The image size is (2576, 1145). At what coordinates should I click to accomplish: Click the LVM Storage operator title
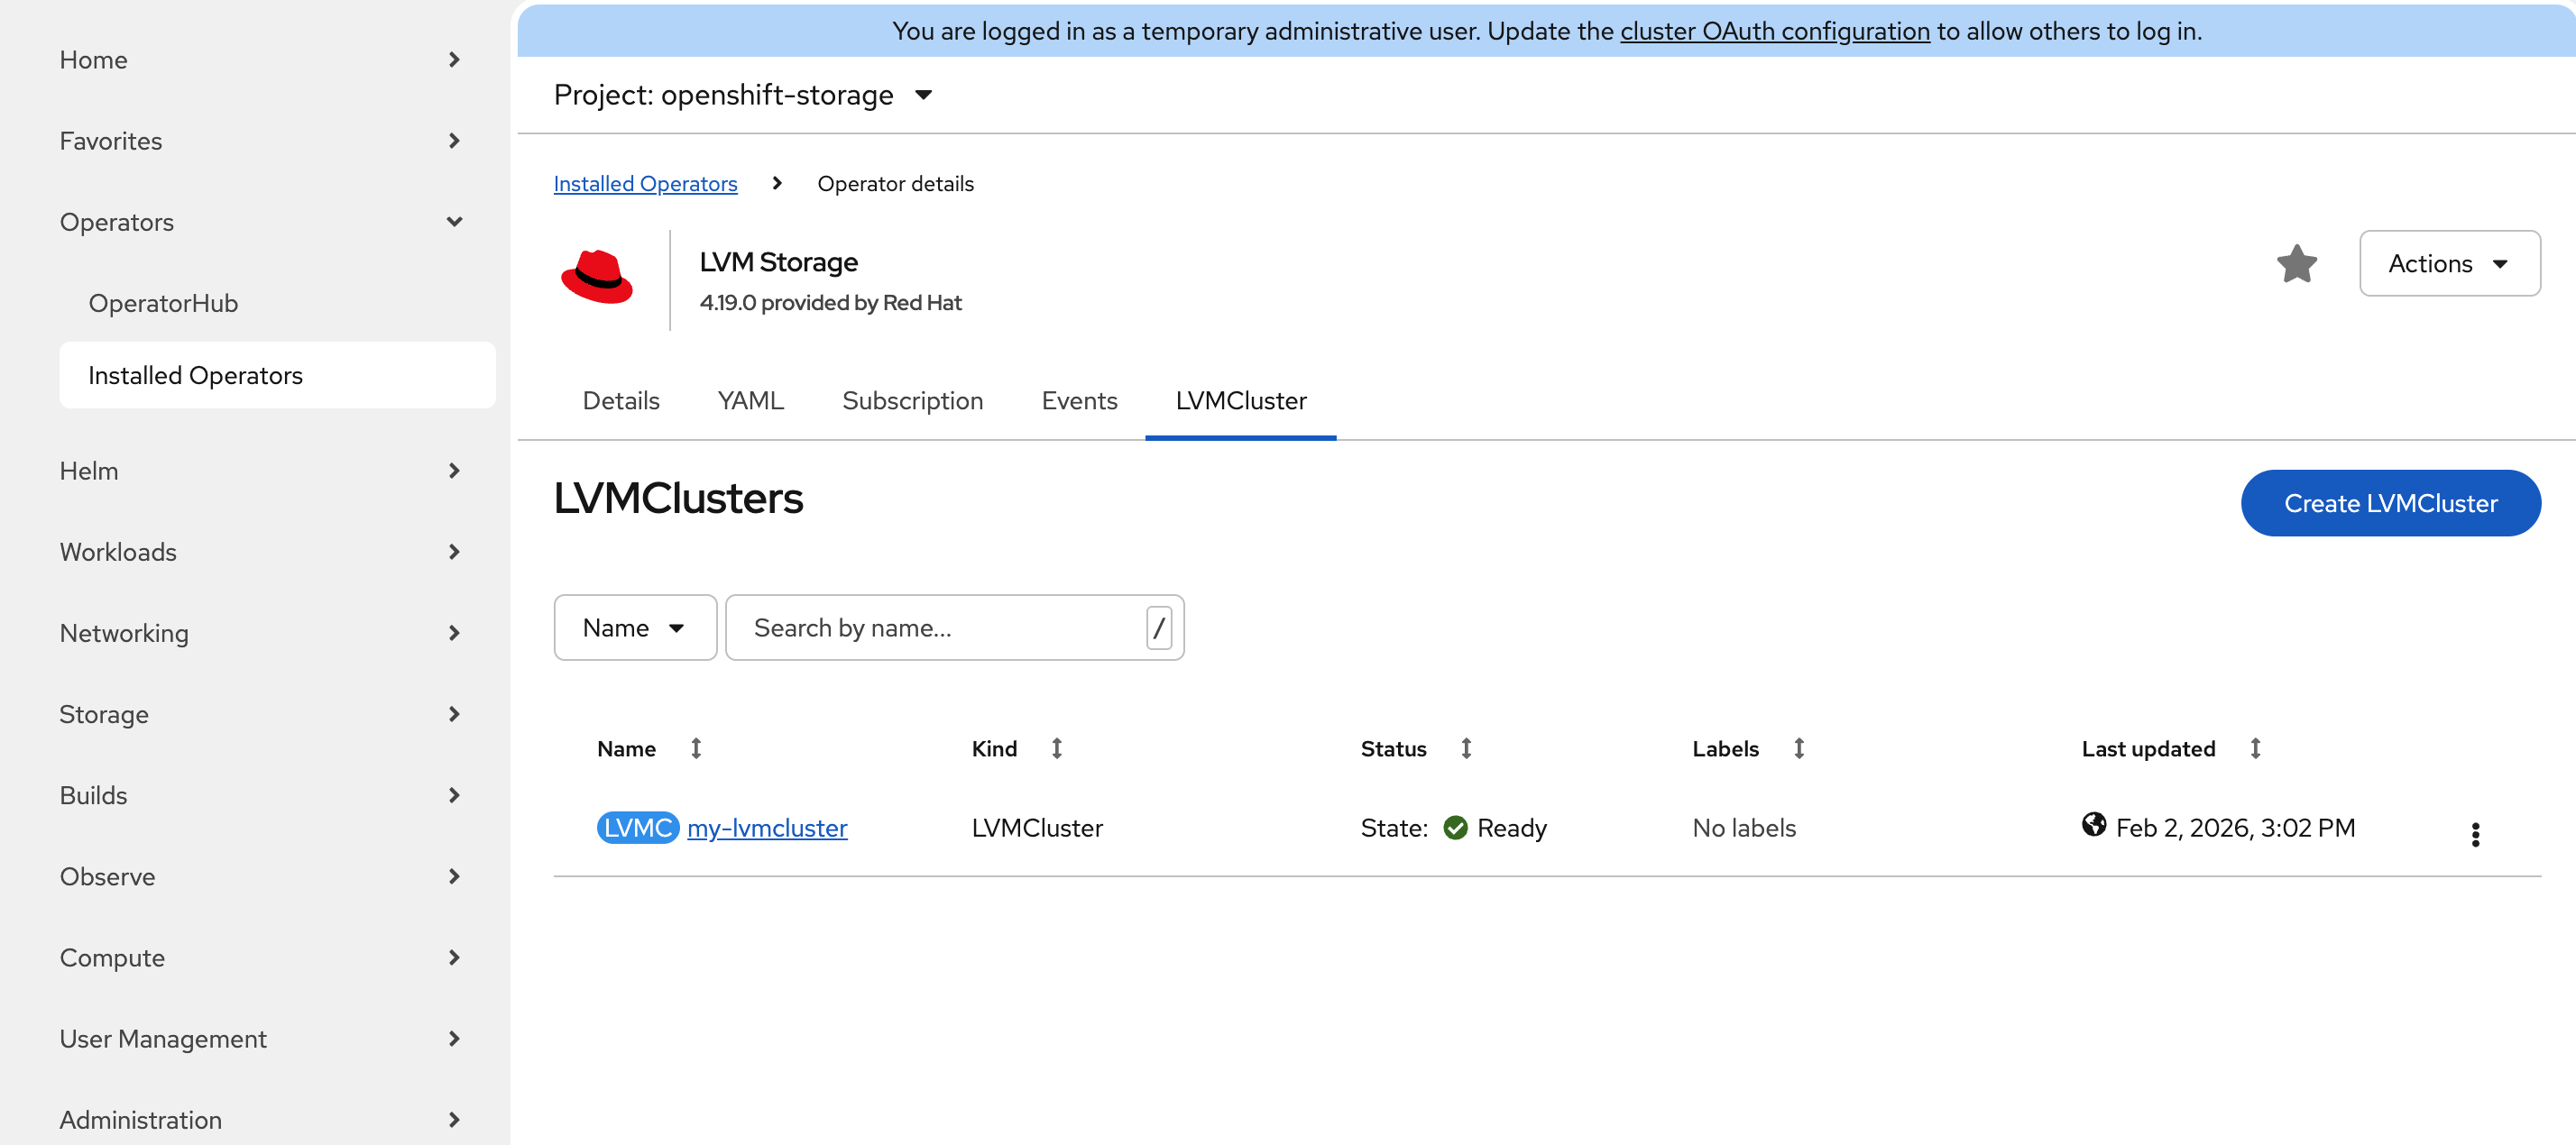click(778, 262)
